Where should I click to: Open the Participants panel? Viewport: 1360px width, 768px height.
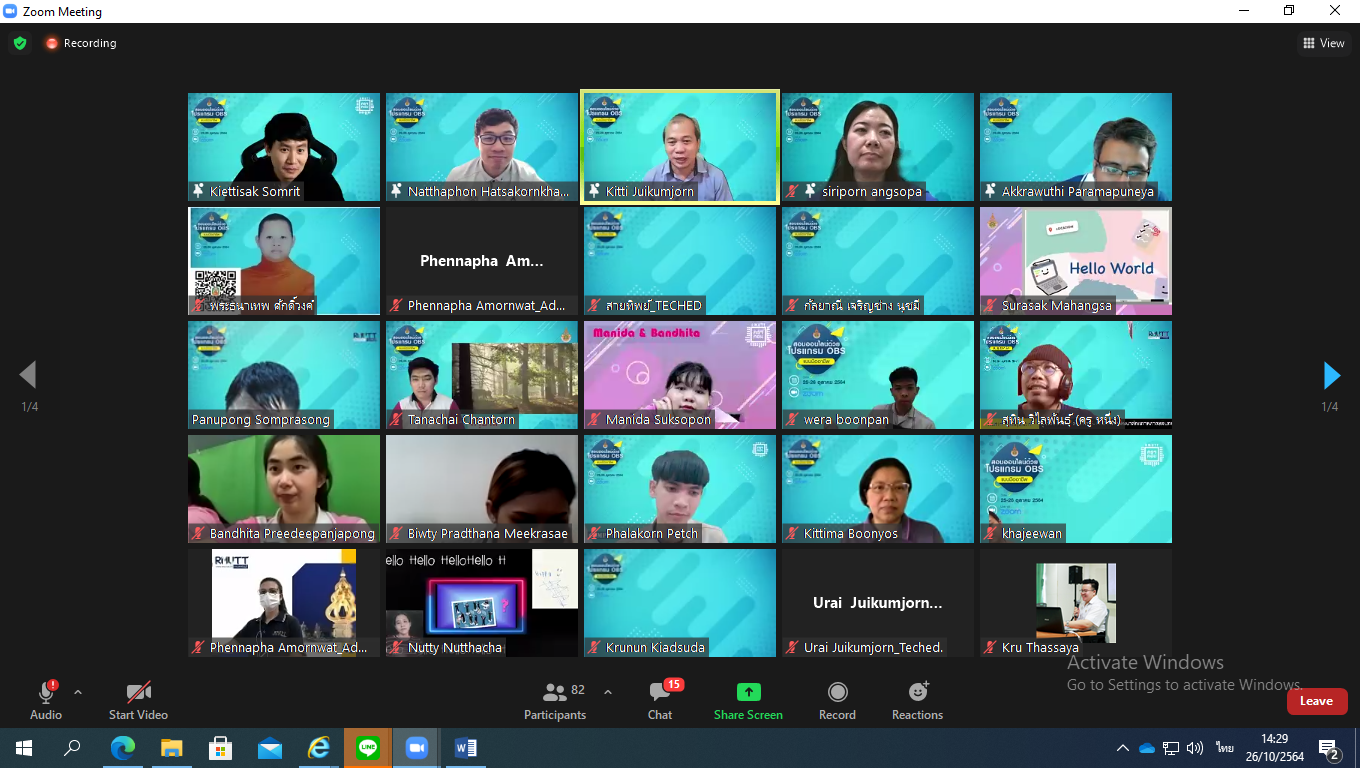pyautogui.click(x=555, y=700)
